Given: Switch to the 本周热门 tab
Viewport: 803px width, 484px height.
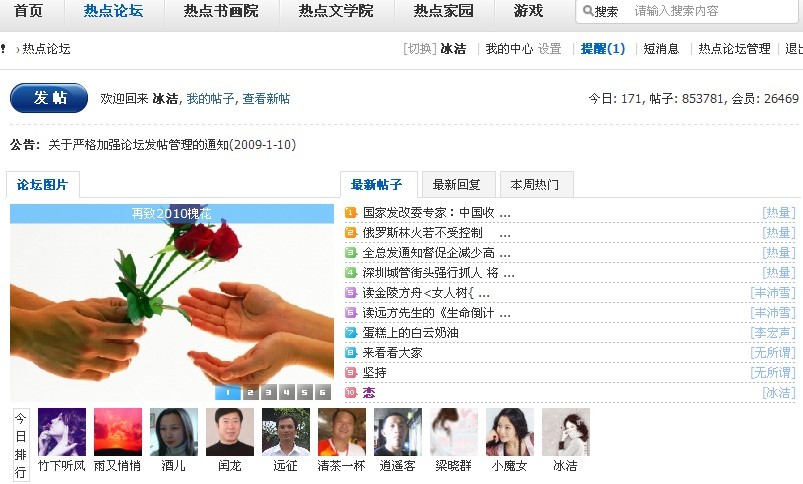Looking at the screenshot, I should point(535,184).
